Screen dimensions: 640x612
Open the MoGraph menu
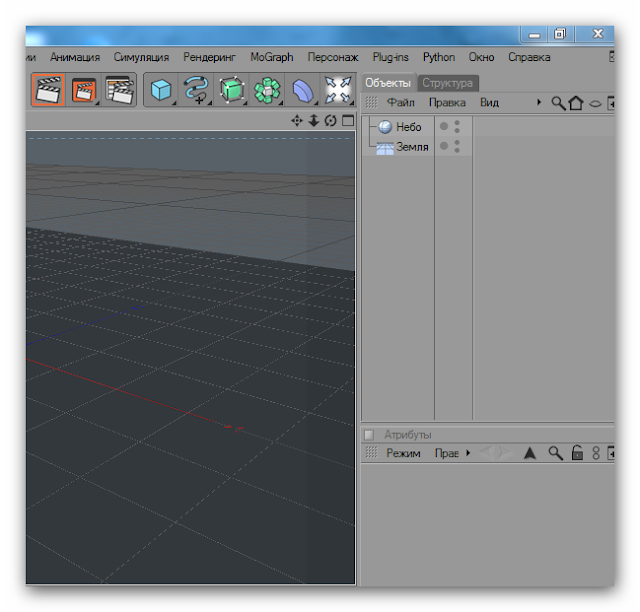[x=272, y=57]
